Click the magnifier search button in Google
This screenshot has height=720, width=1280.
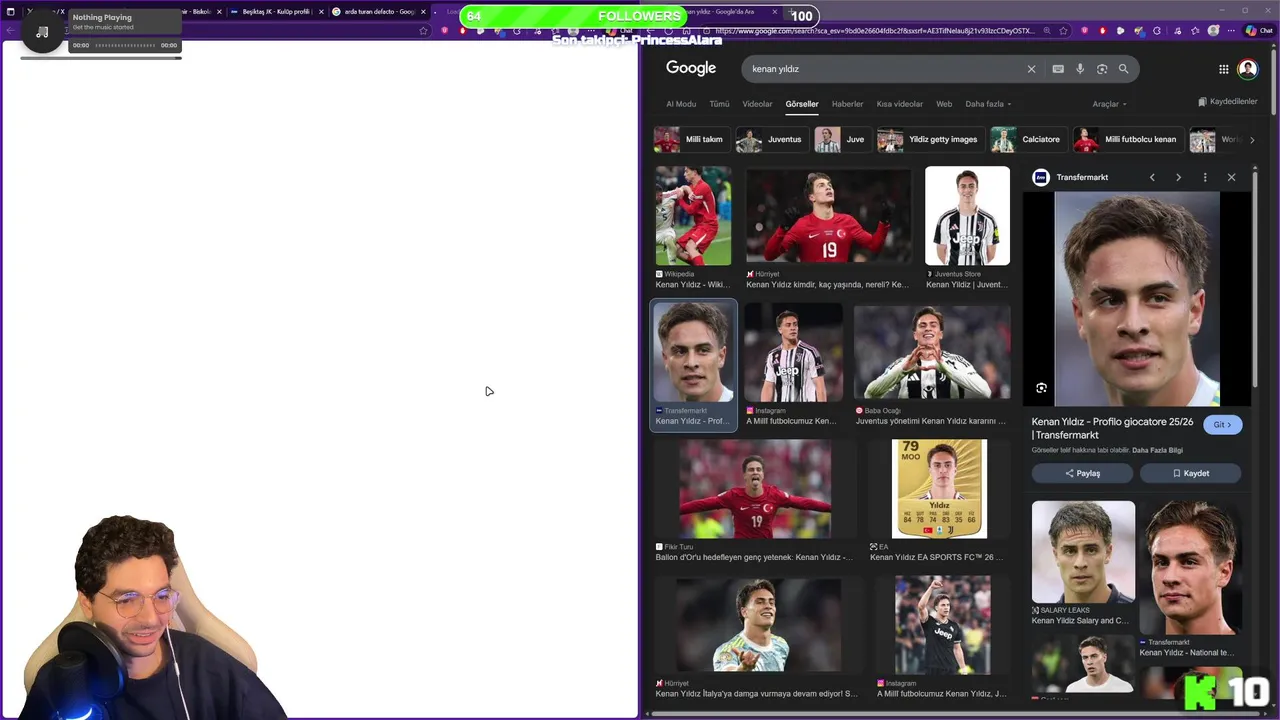click(1123, 69)
